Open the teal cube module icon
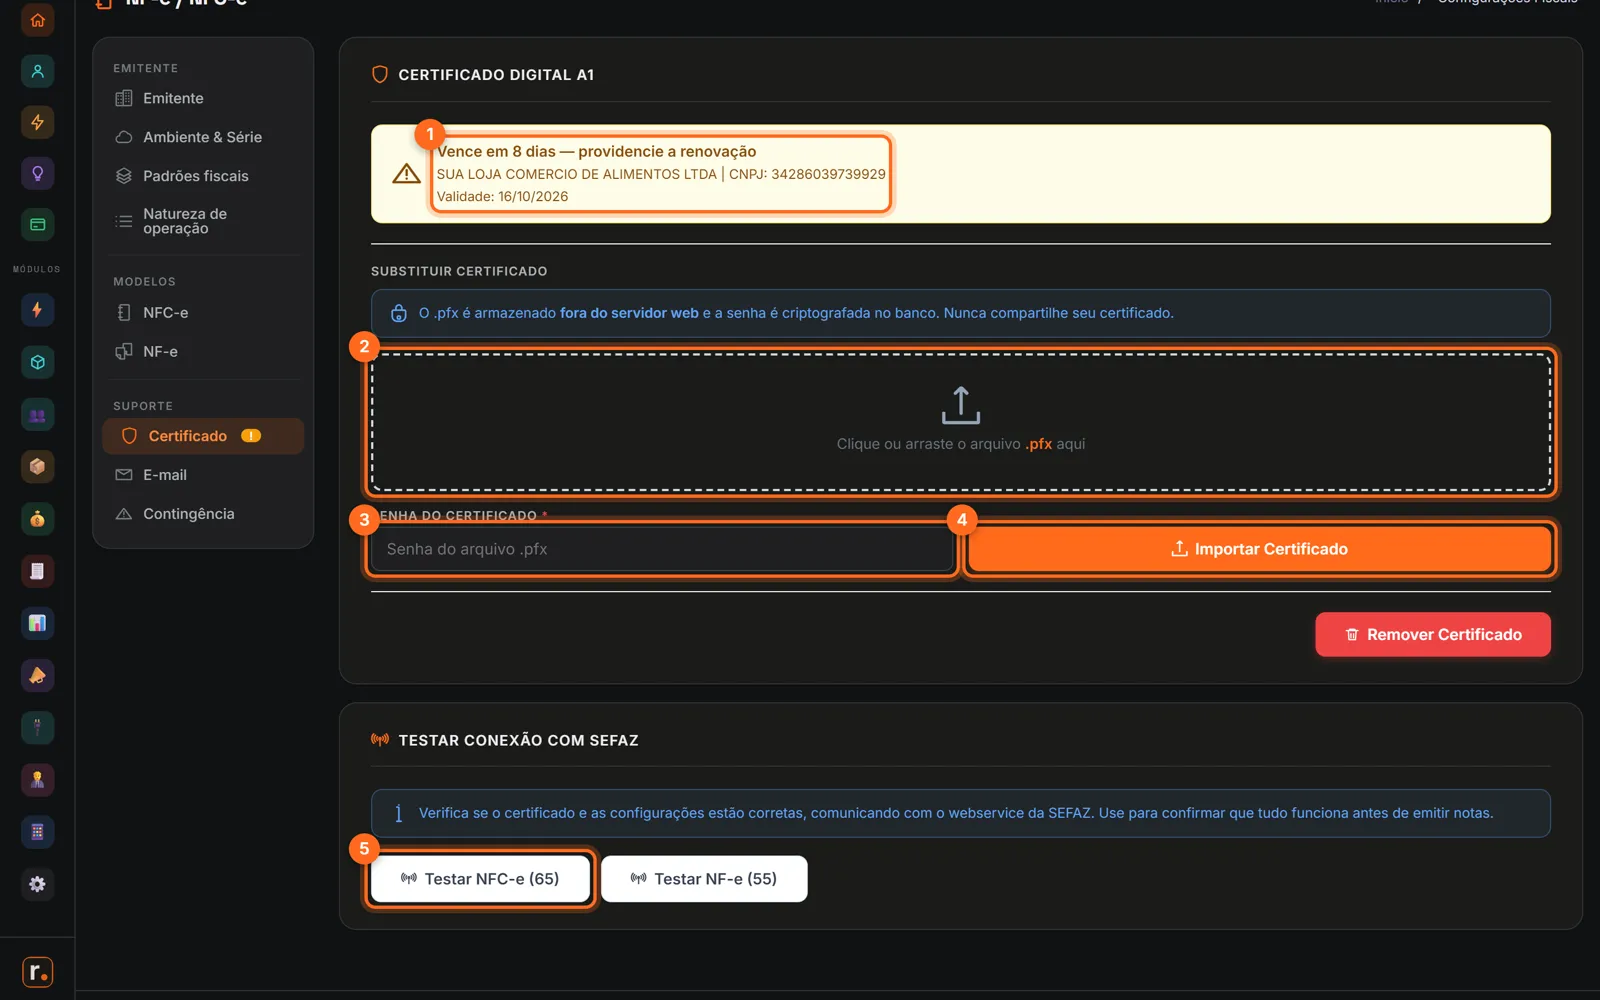The width and height of the screenshot is (1600, 1000). 37,362
